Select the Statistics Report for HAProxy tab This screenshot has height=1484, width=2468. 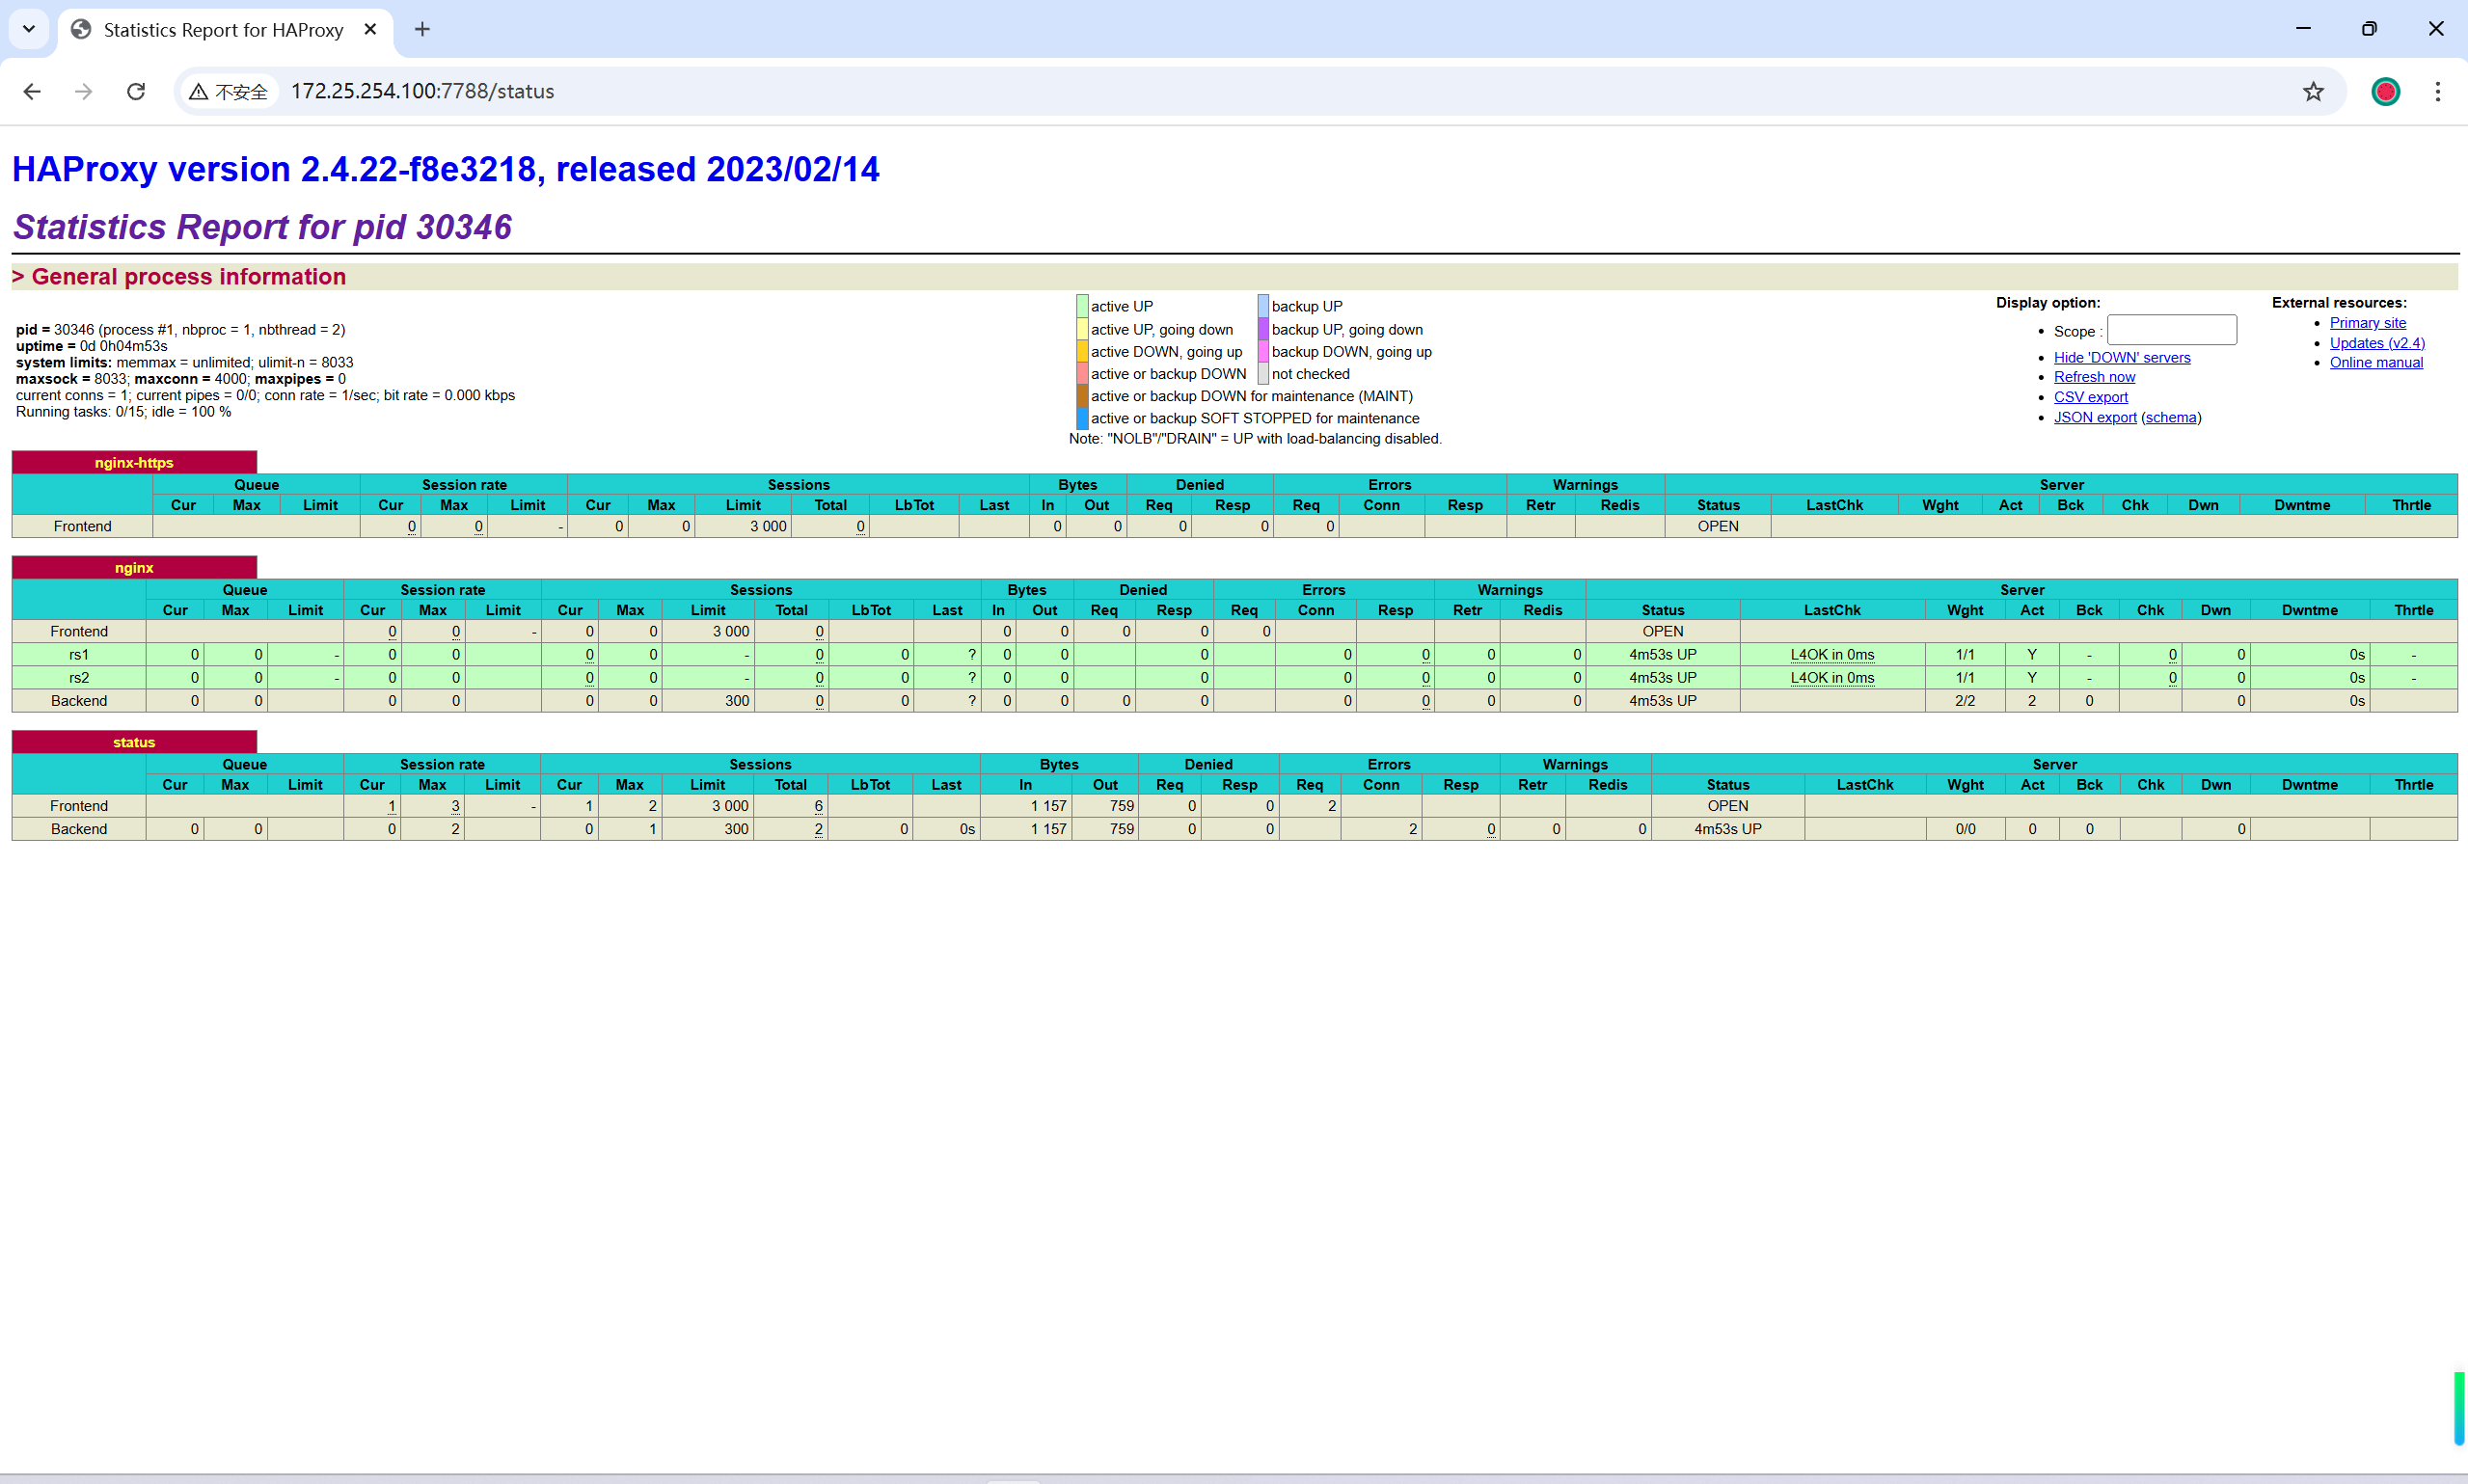225,29
